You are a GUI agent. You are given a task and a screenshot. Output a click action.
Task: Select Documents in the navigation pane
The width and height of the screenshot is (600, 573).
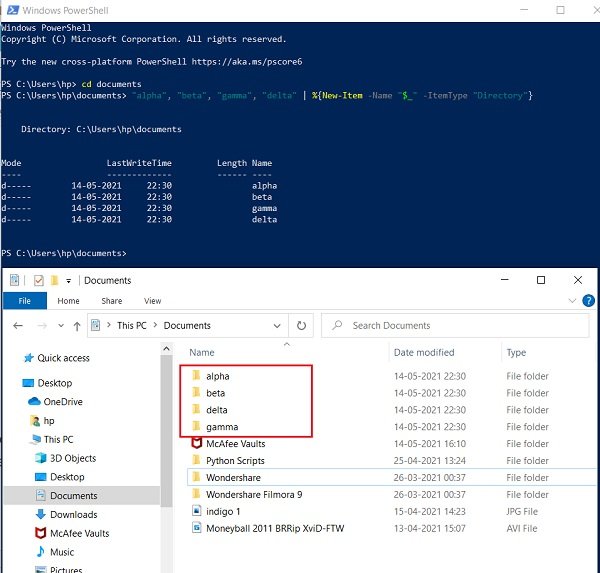[73, 496]
